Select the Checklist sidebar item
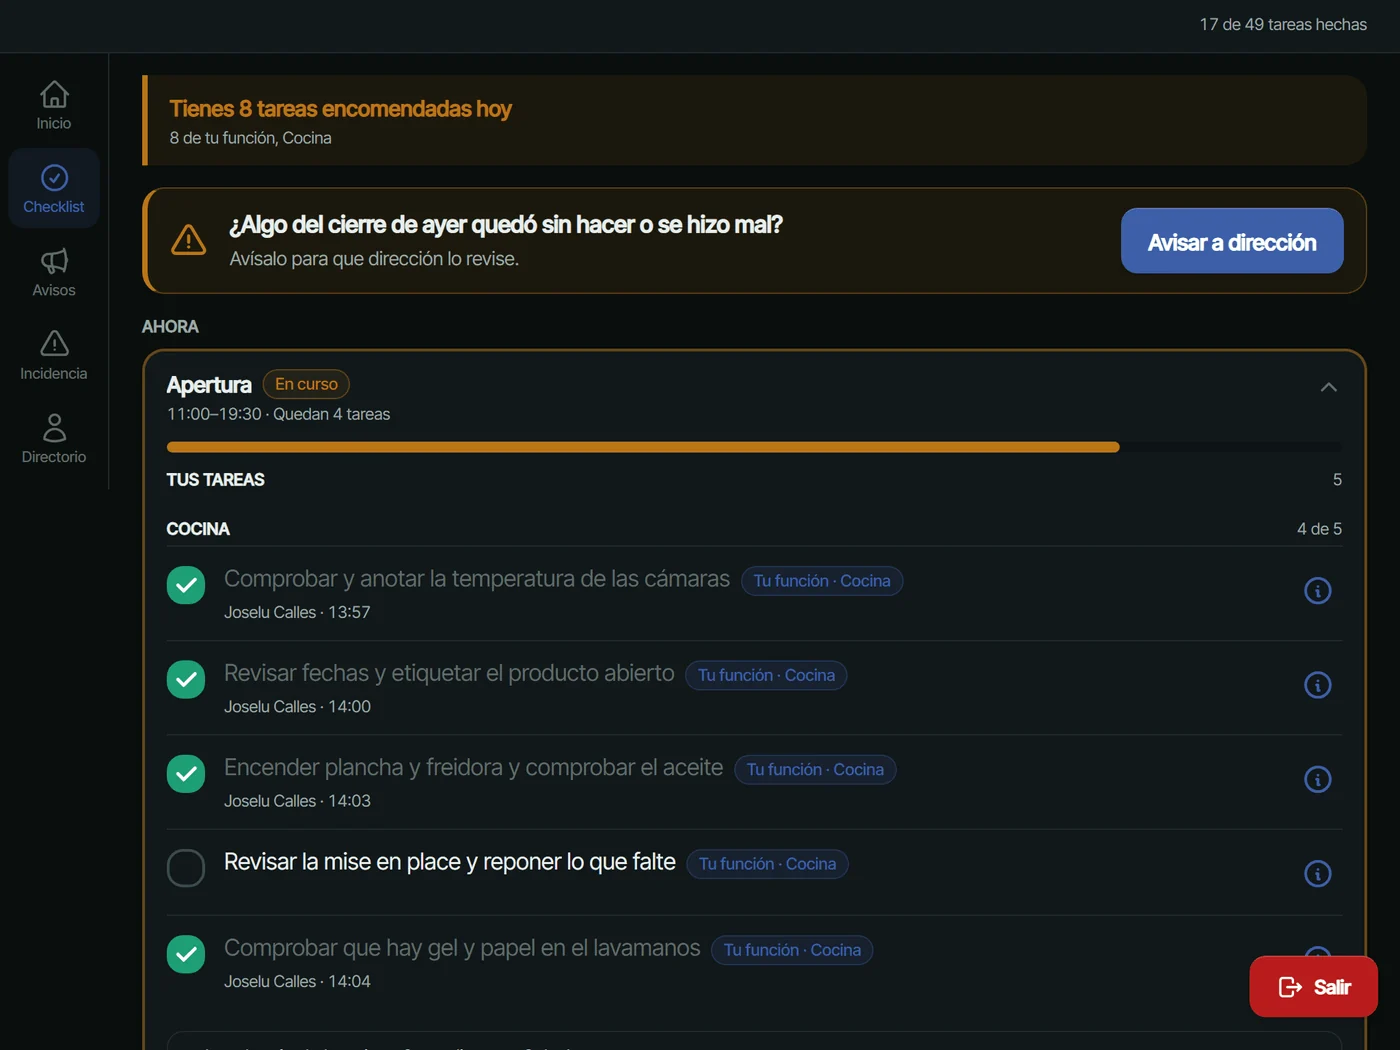Viewport: 1400px width, 1050px height. tap(54, 189)
